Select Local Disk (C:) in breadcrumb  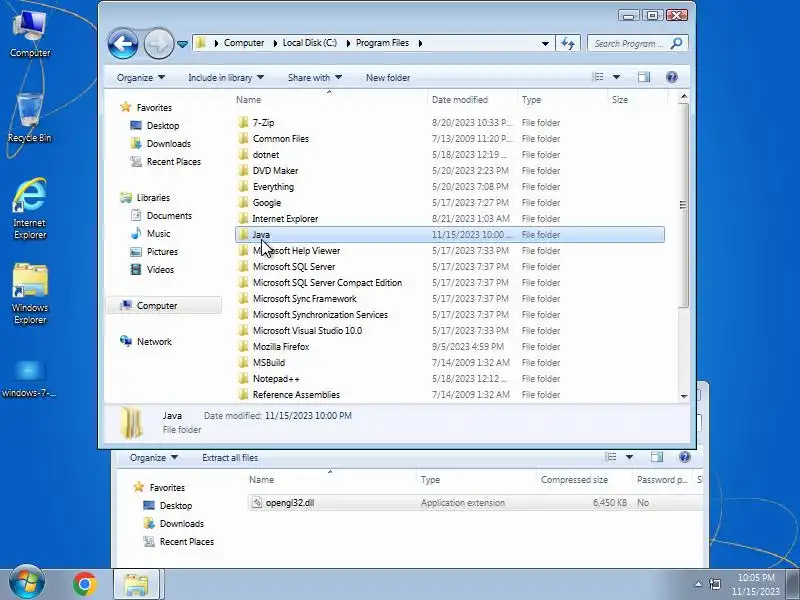[x=310, y=43]
